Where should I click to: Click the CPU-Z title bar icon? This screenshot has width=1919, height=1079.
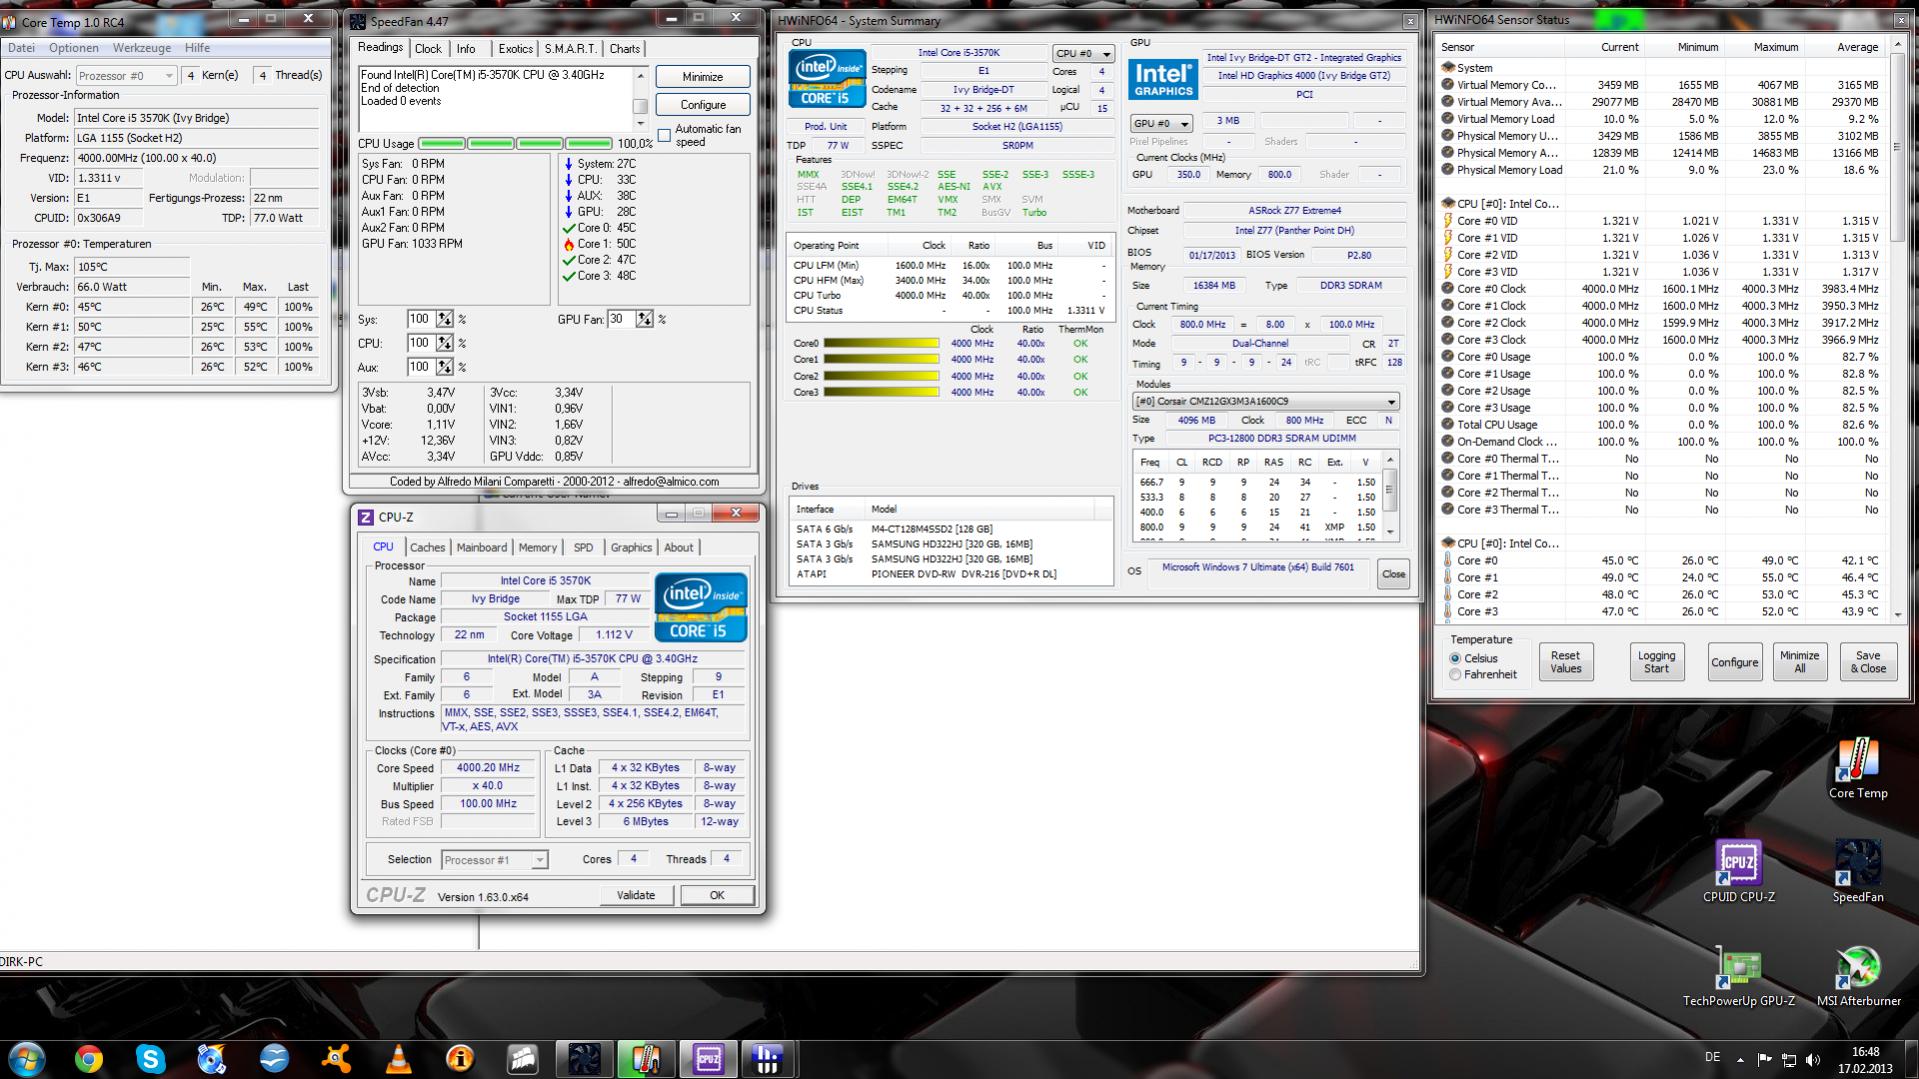366,517
